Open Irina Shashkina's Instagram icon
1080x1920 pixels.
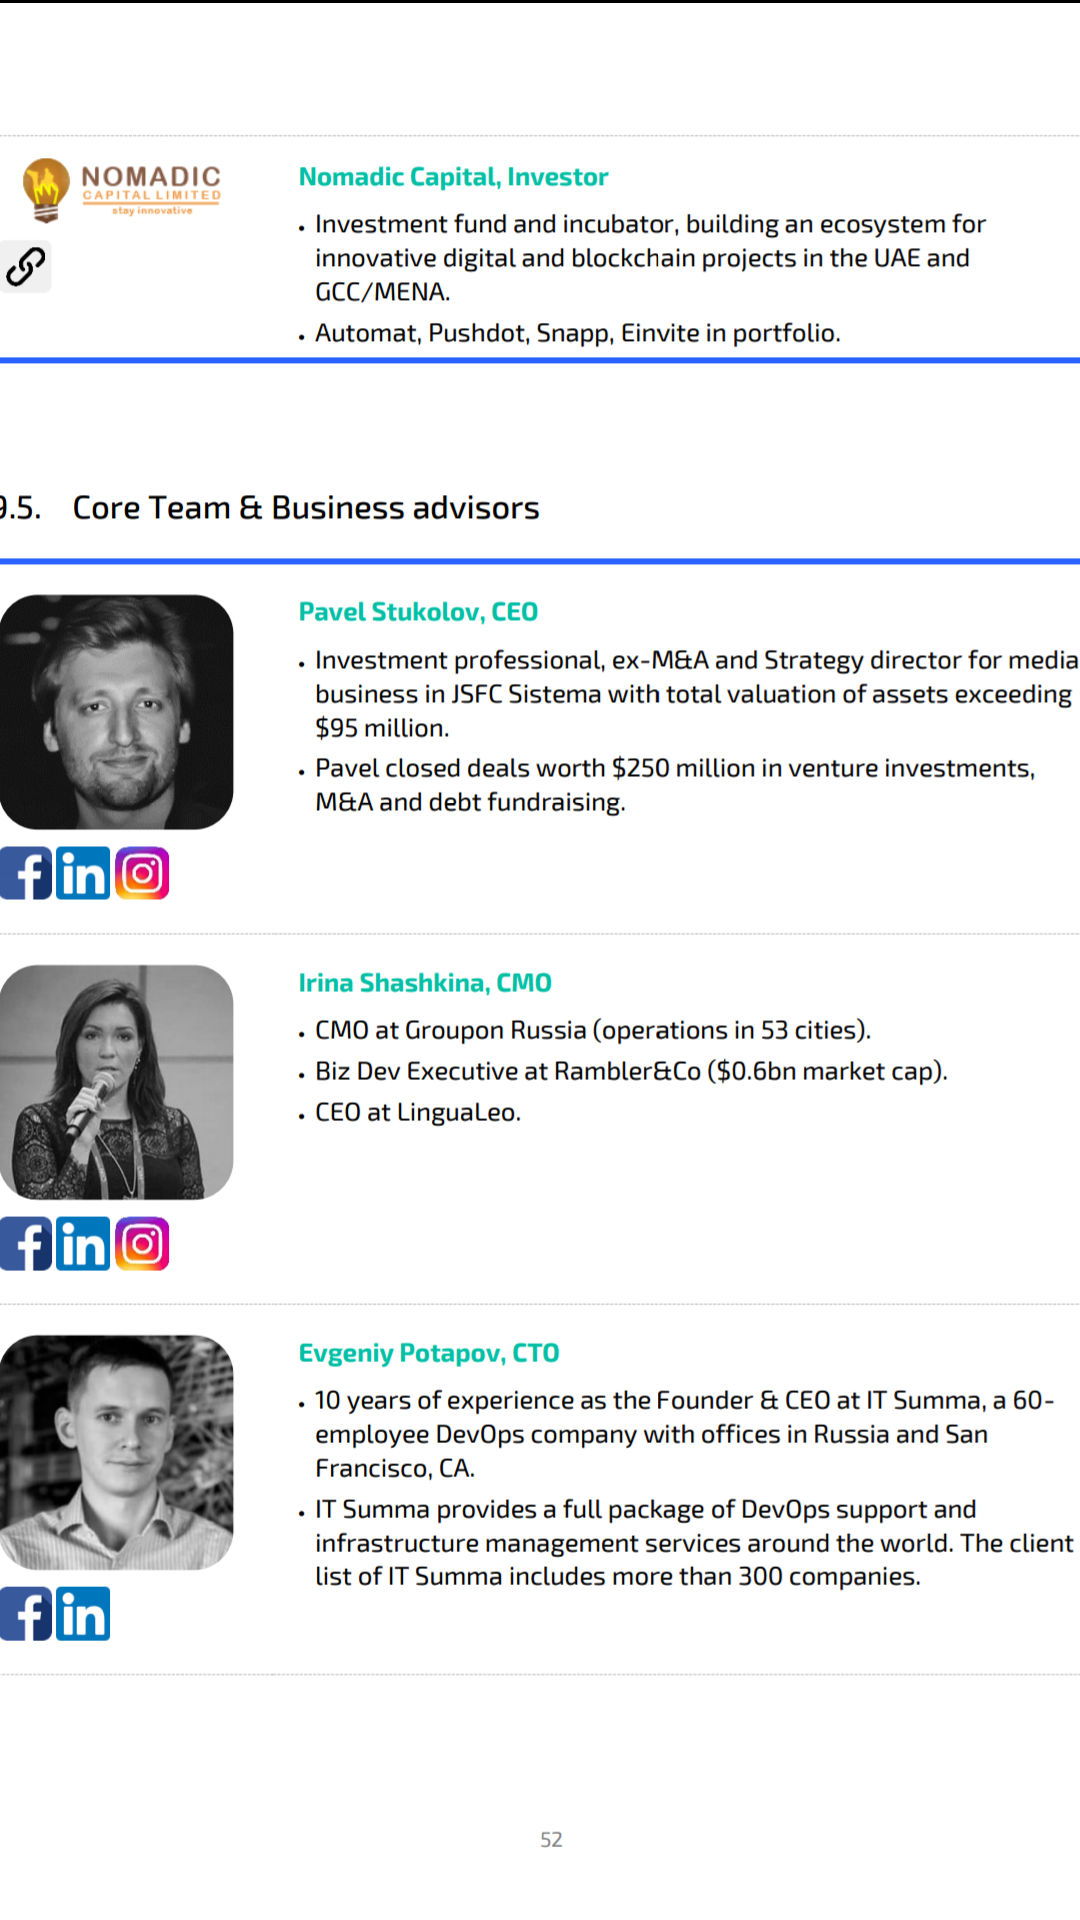[x=142, y=1244]
